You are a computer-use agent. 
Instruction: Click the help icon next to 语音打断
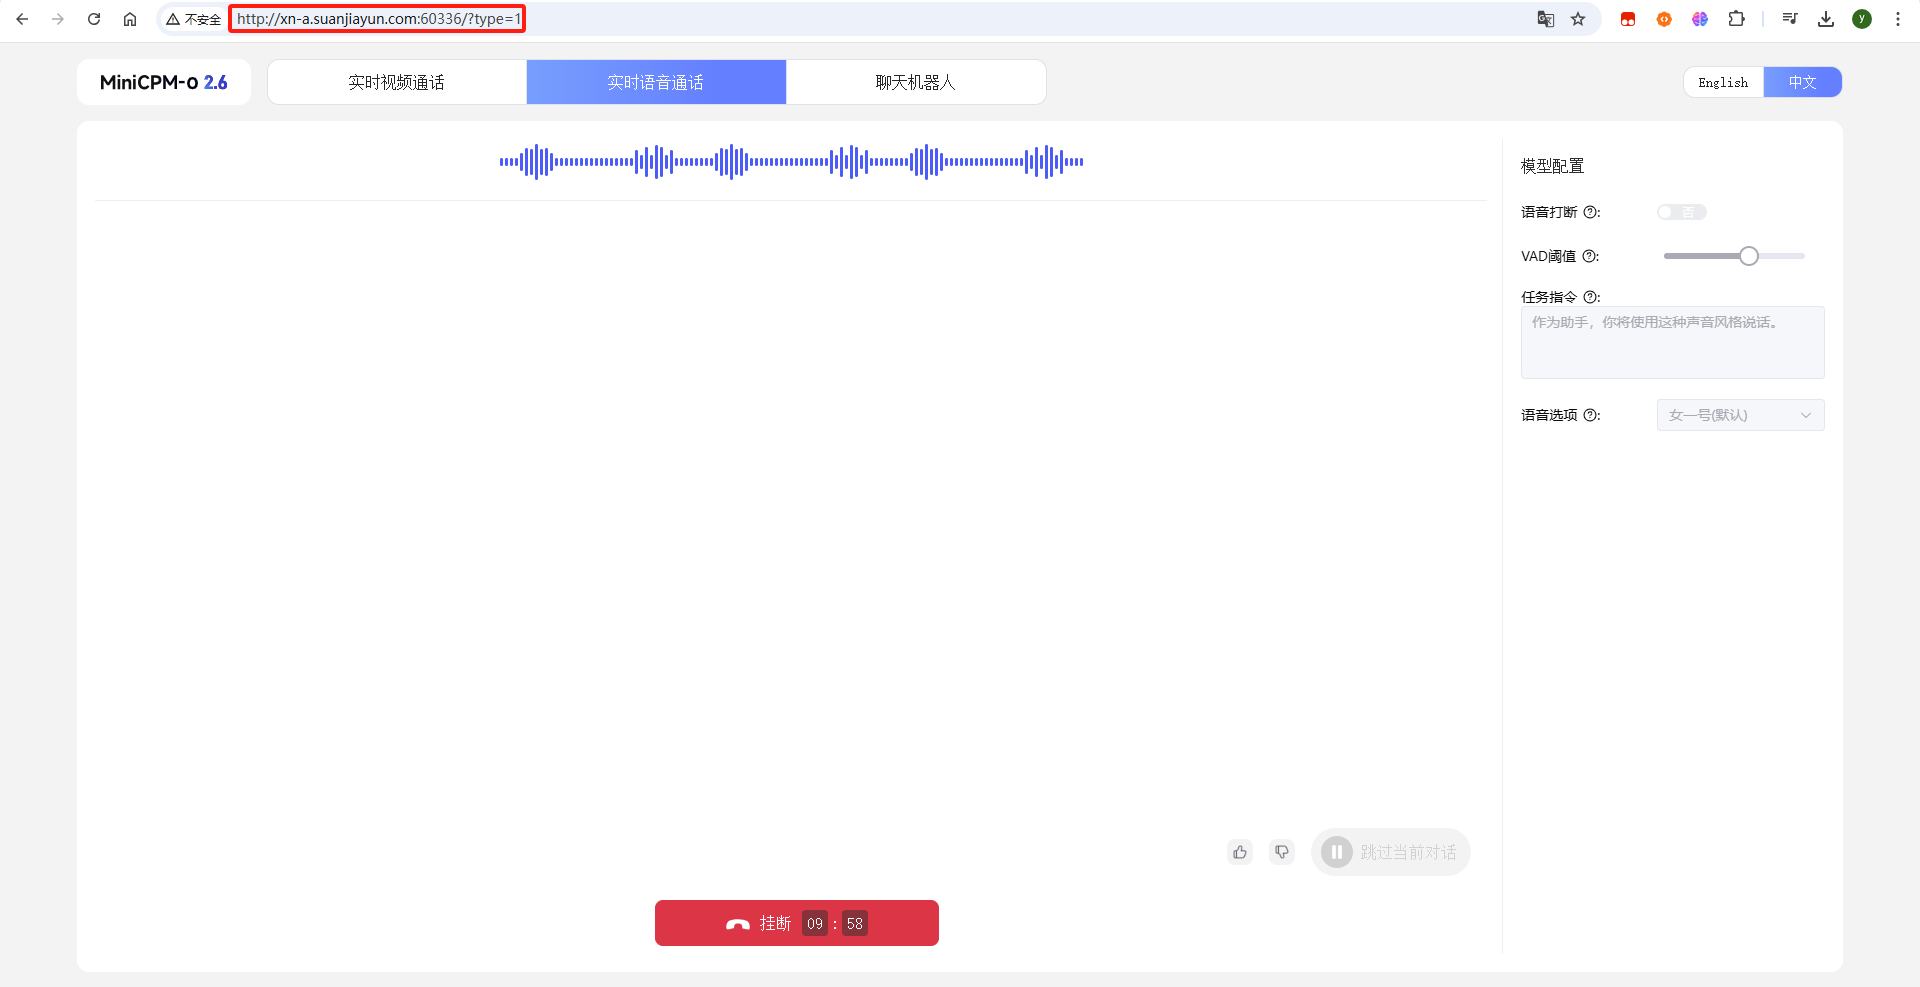coord(1590,212)
